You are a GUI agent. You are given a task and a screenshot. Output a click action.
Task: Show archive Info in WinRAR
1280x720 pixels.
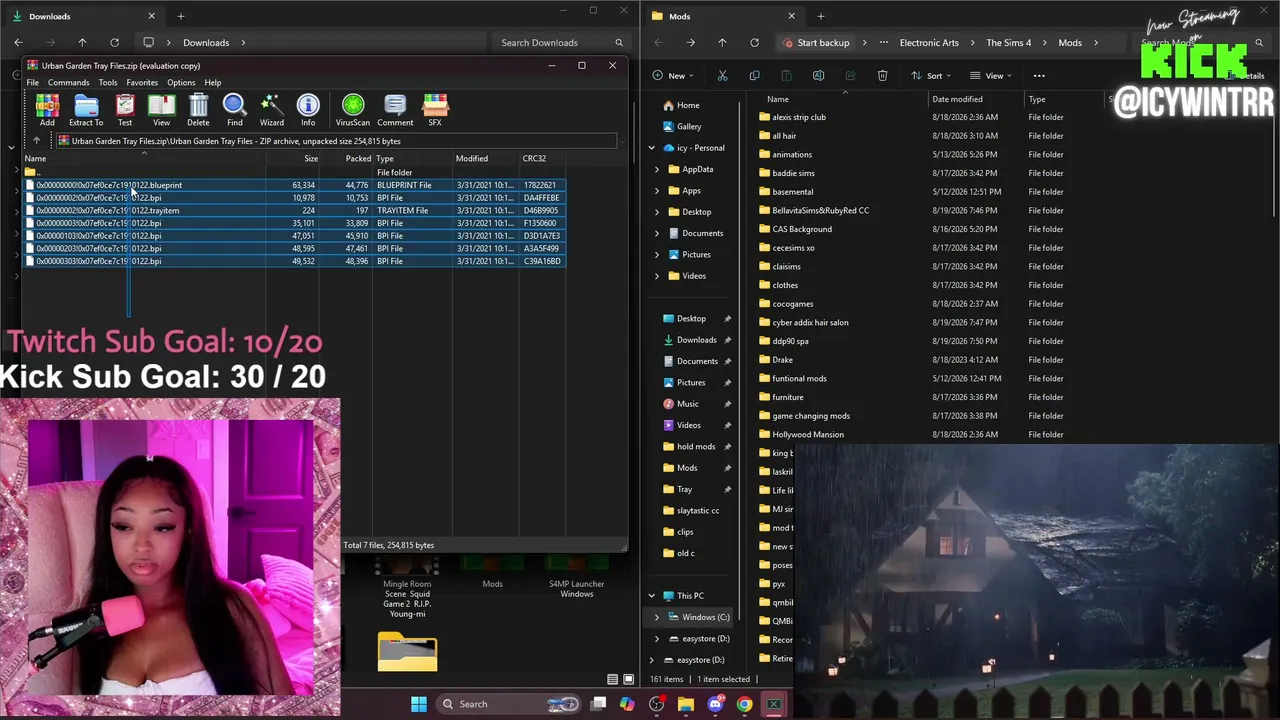pos(308,109)
